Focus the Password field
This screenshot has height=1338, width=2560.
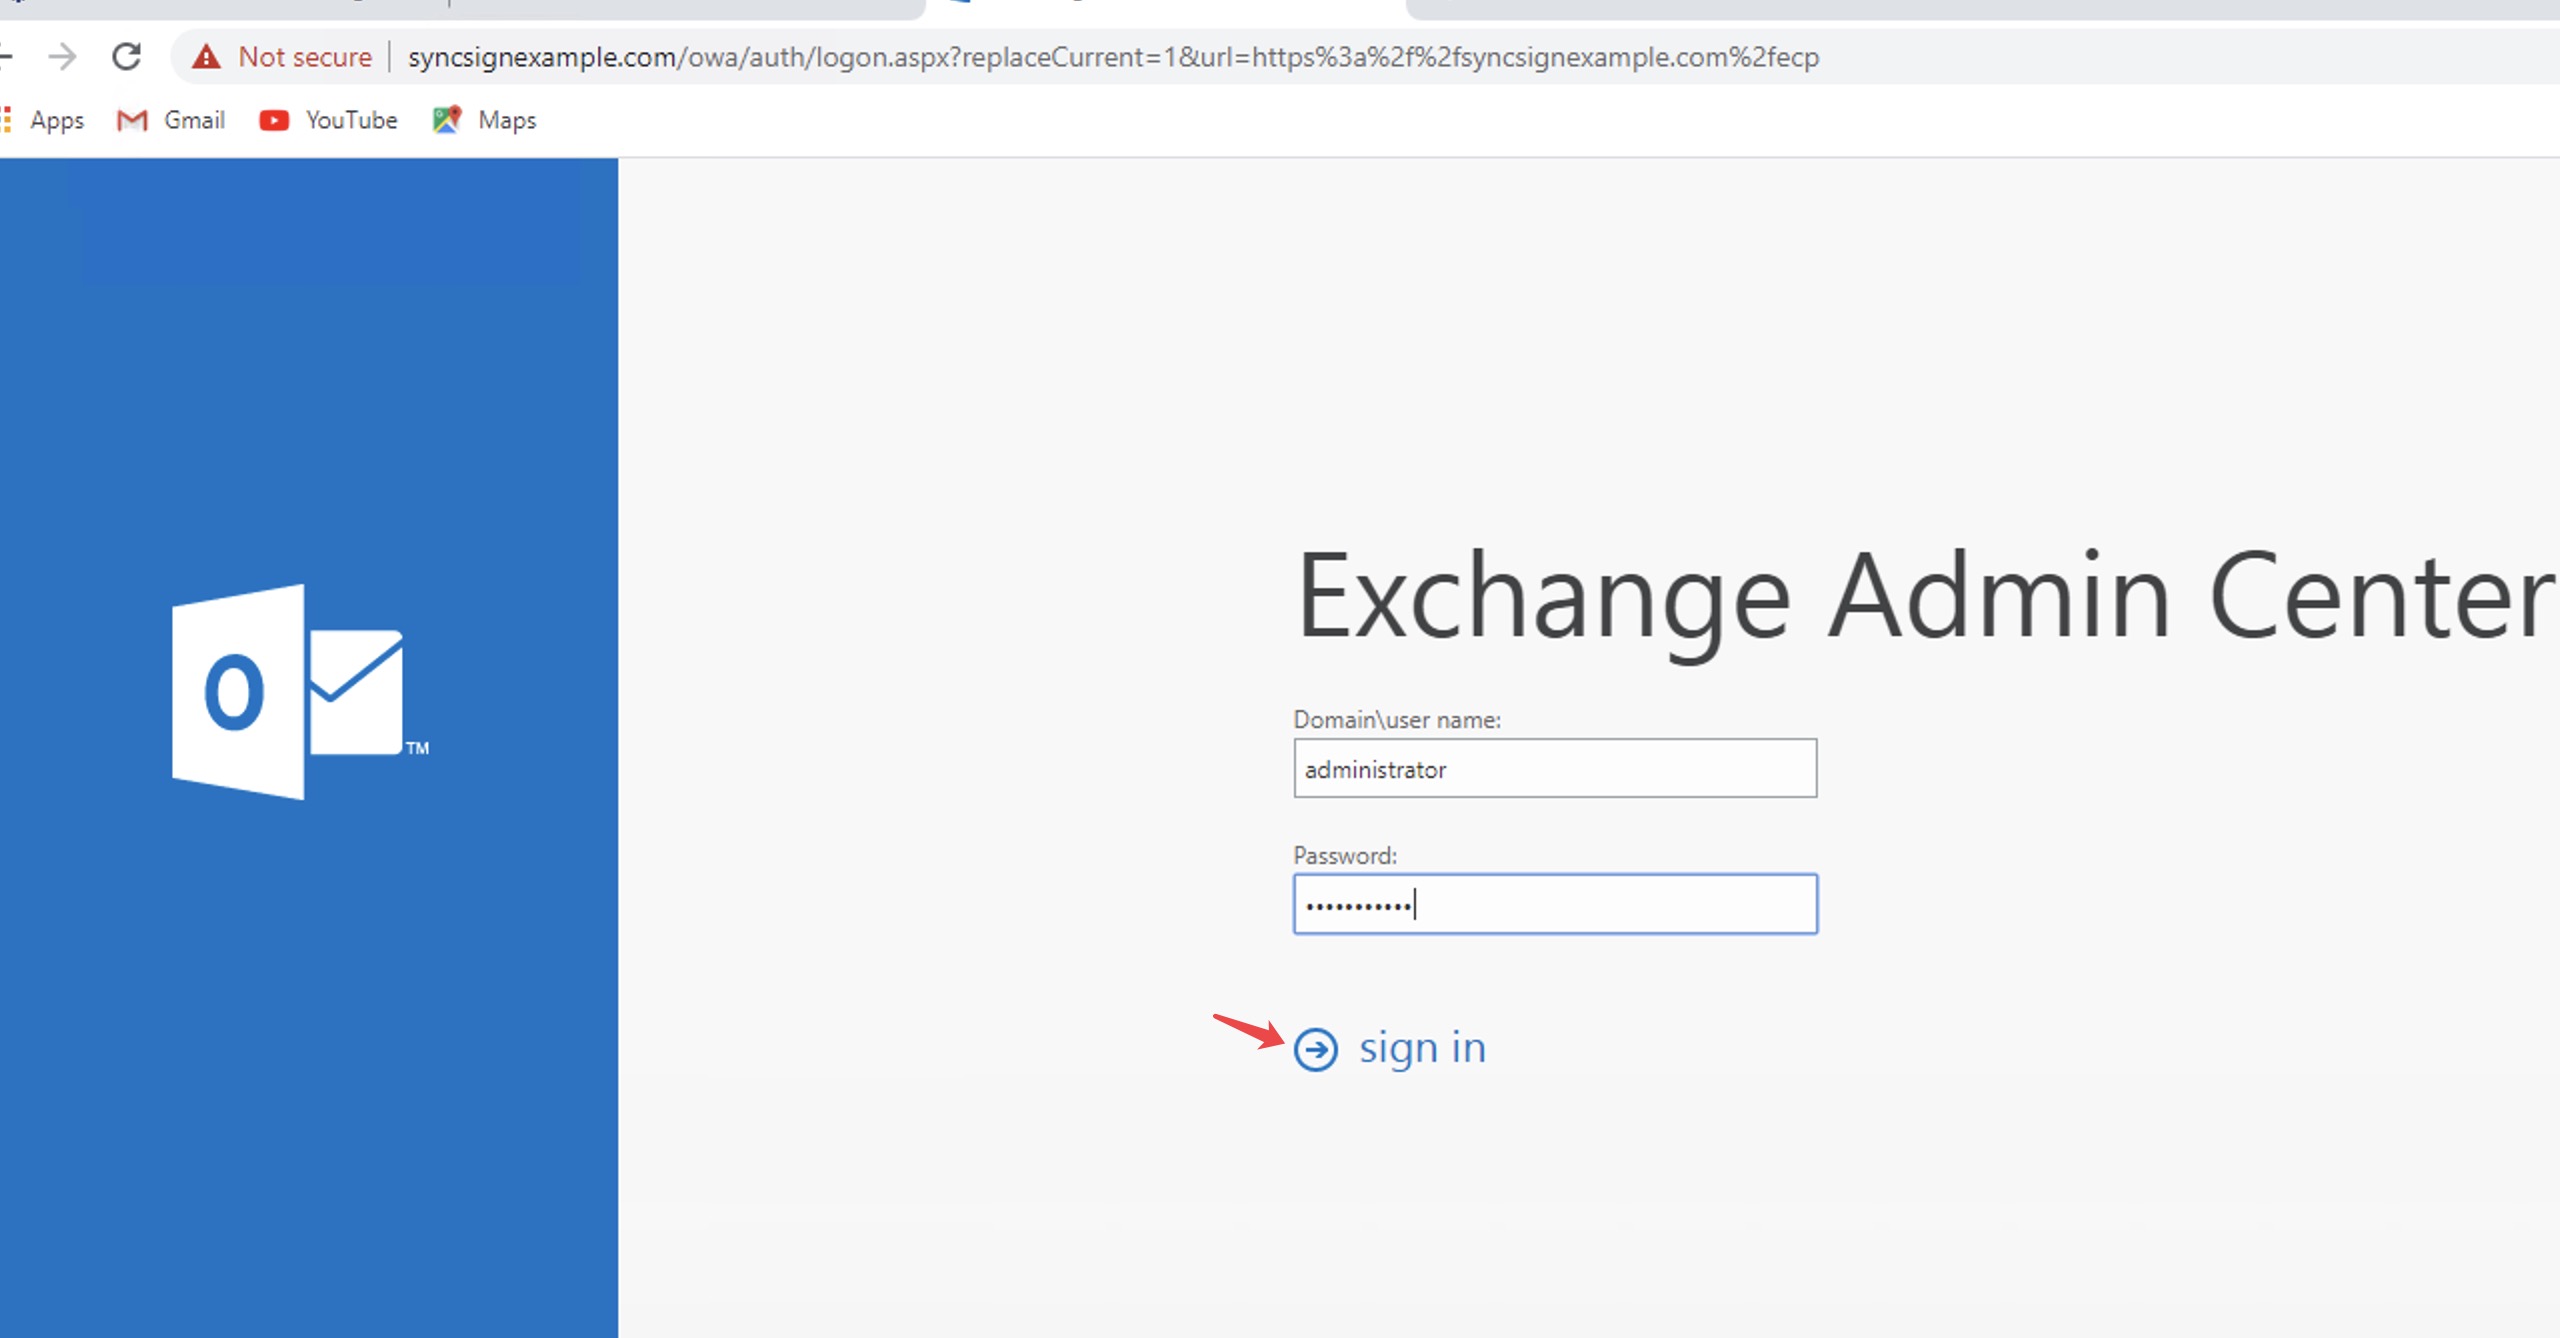tap(1555, 904)
